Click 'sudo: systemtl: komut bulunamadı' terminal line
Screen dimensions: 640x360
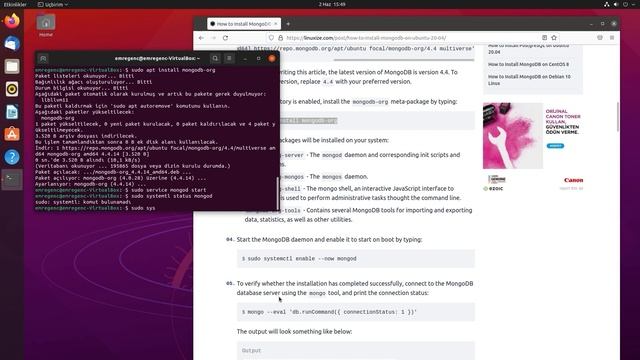[83, 202]
